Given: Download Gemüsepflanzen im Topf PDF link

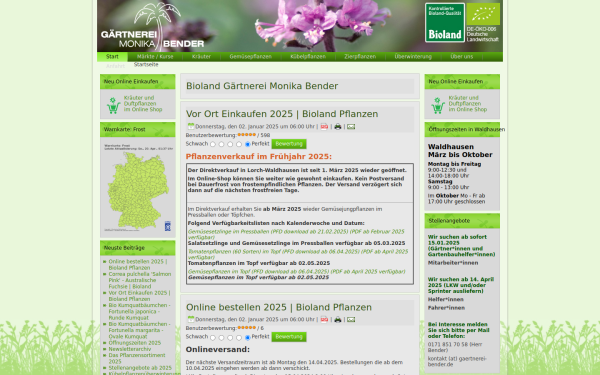Looking at the screenshot, I should click(x=296, y=272).
